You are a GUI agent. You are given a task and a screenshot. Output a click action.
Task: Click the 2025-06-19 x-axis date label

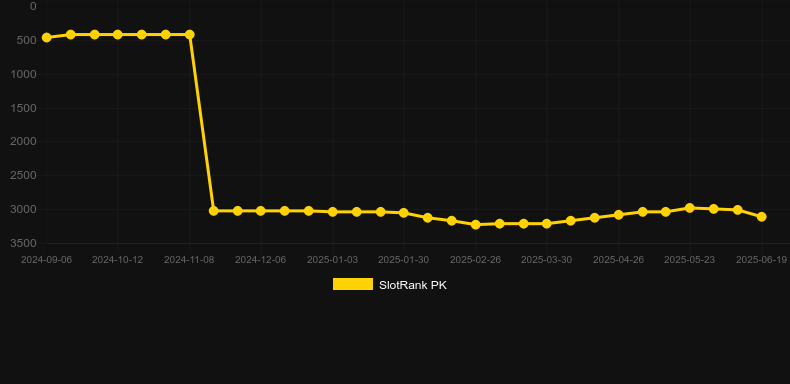pyautogui.click(x=761, y=260)
